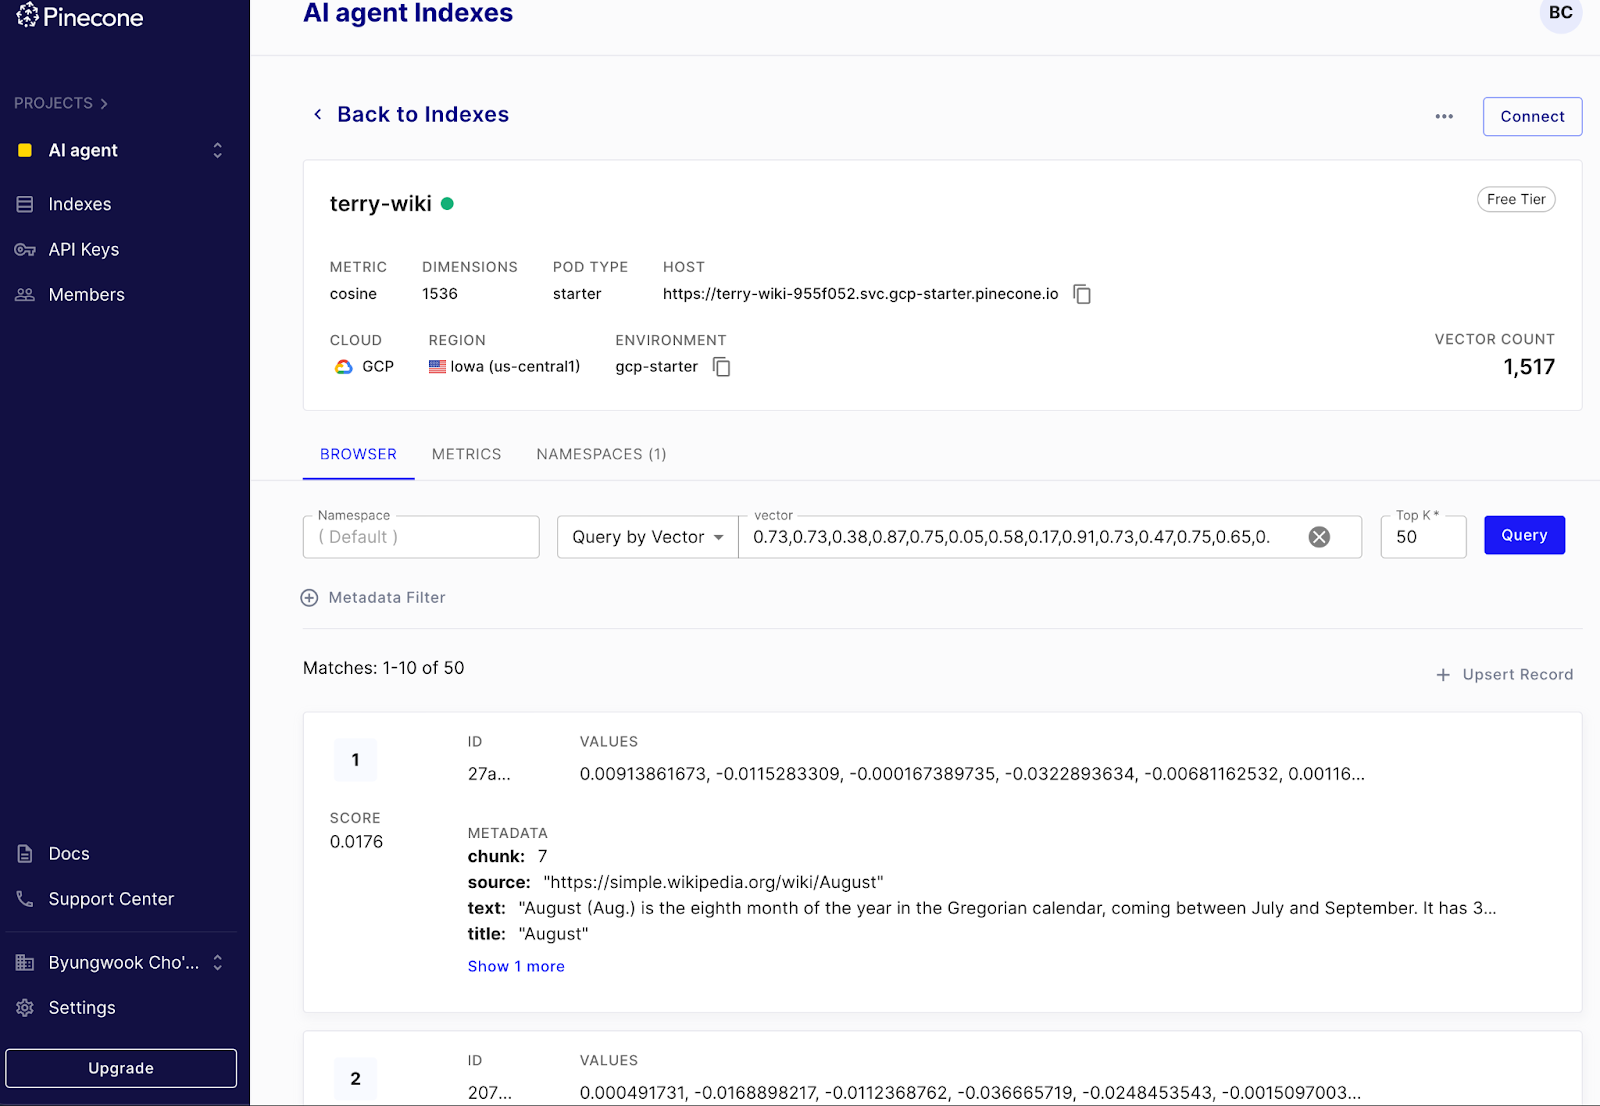Click the text snippet about August

pyautogui.click(x=1007, y=908)
